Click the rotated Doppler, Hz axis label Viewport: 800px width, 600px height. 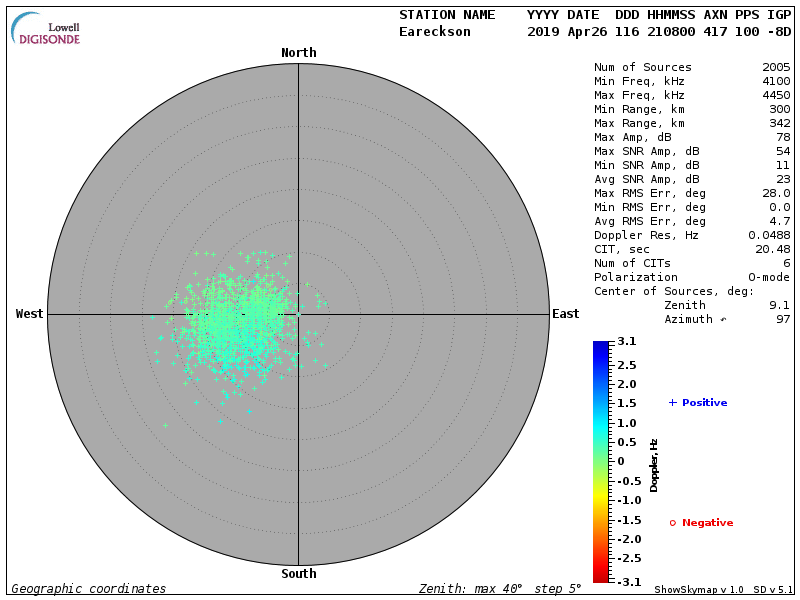[x=654, y=465]
